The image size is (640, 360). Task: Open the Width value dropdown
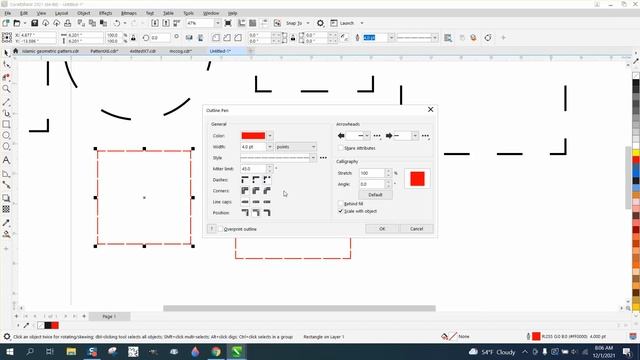pos(270,147)
